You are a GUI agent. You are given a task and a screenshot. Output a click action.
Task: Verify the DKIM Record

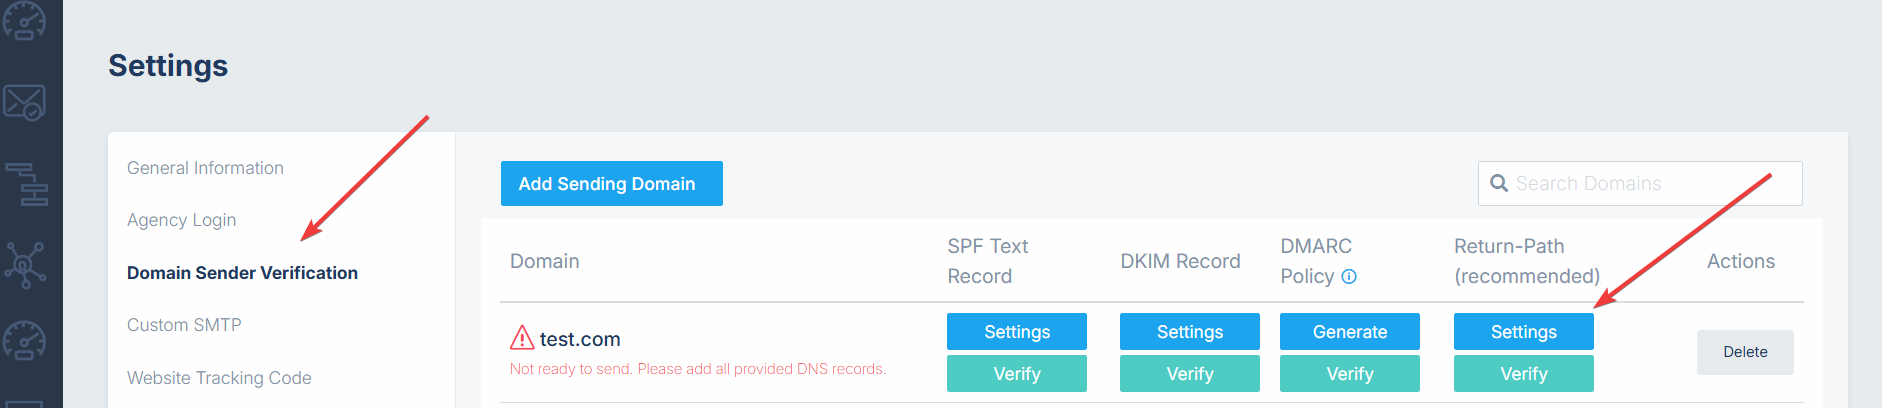[1190, 374]
